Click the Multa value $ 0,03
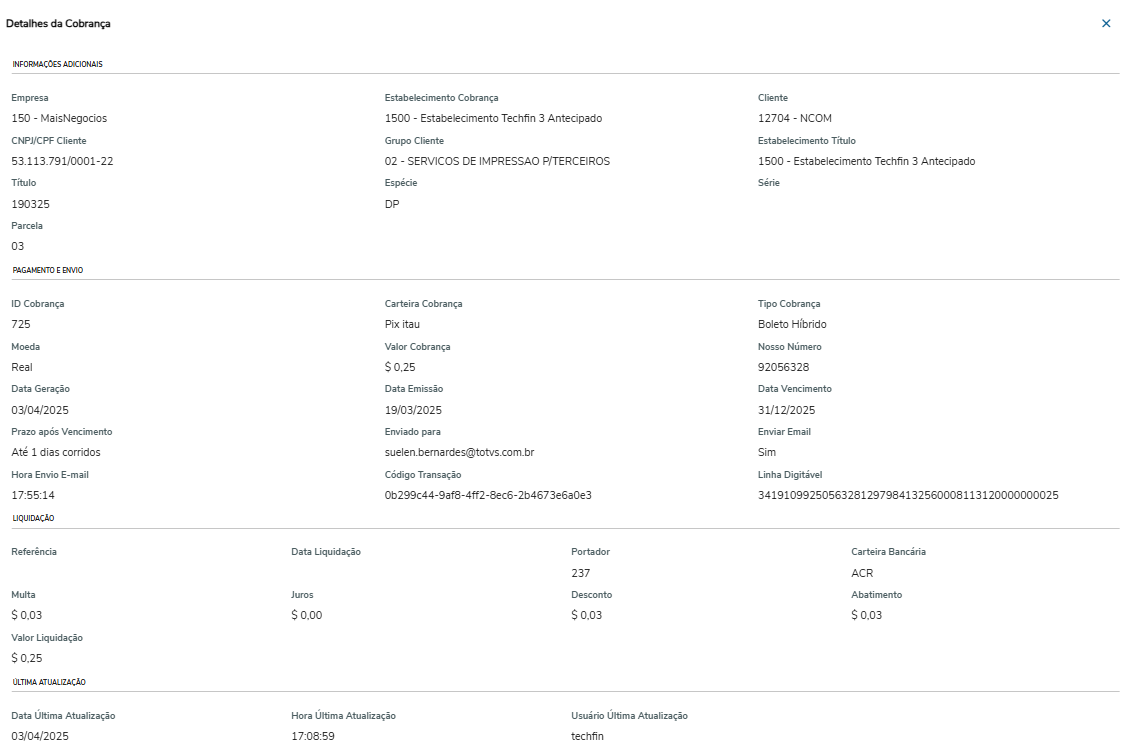1125x752 pixels. click(x=27, y=616)
